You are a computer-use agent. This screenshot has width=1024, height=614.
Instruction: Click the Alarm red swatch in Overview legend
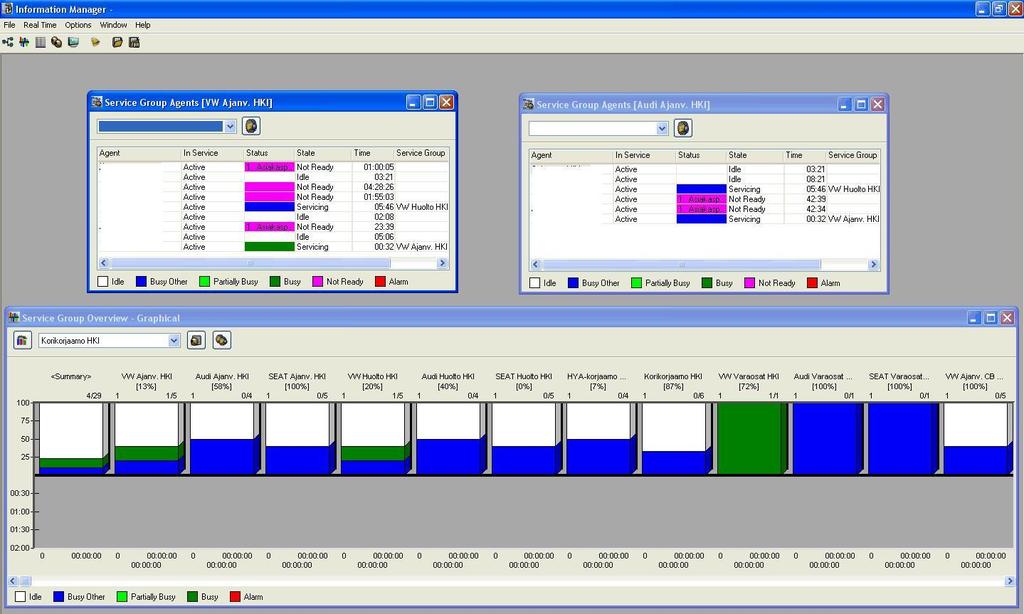point(235,596)
